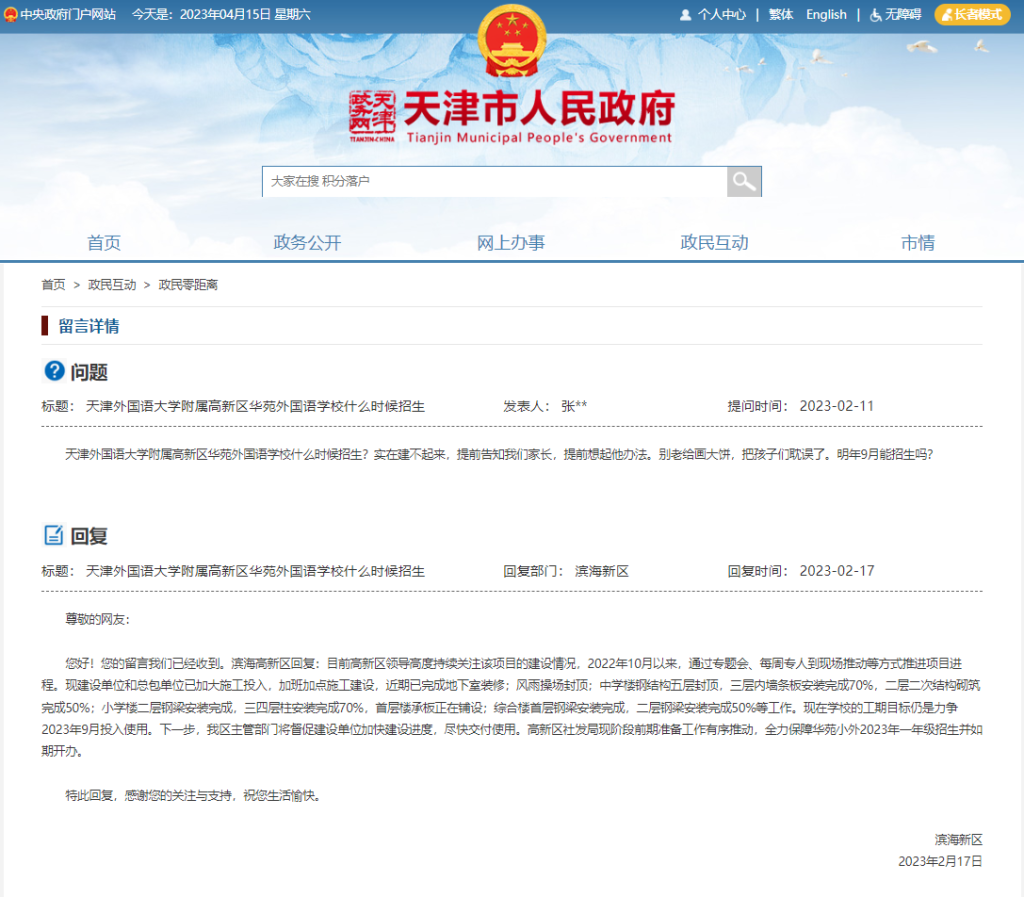
Task: Click the national emblem at top center
Action: (x=512, y=41)
